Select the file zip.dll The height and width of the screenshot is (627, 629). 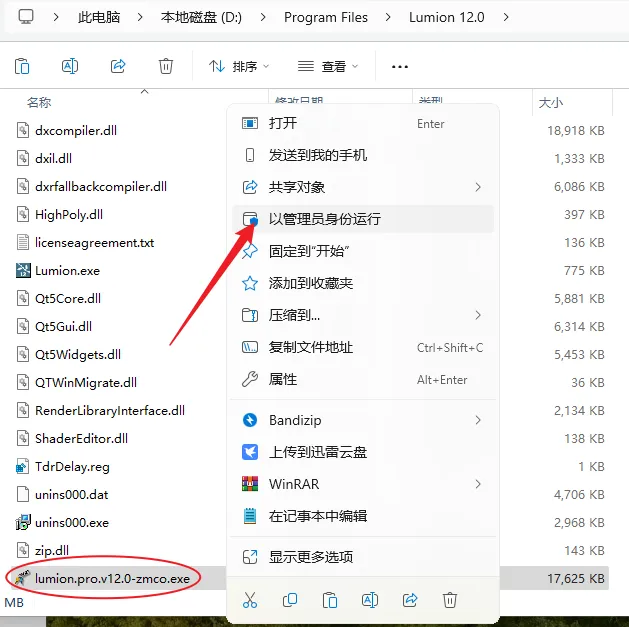pyautogui.click(x=52, y=550)
